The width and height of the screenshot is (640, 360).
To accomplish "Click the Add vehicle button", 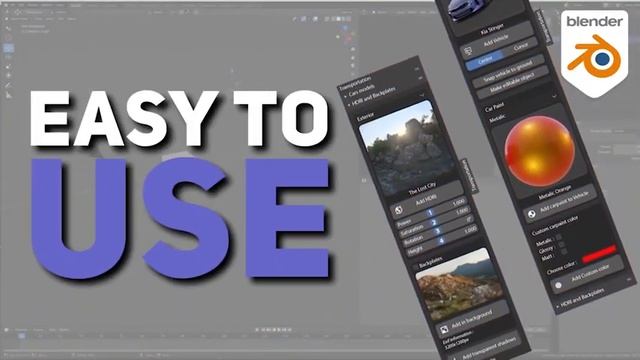I will pyautogui.click(x=497, y=40).
